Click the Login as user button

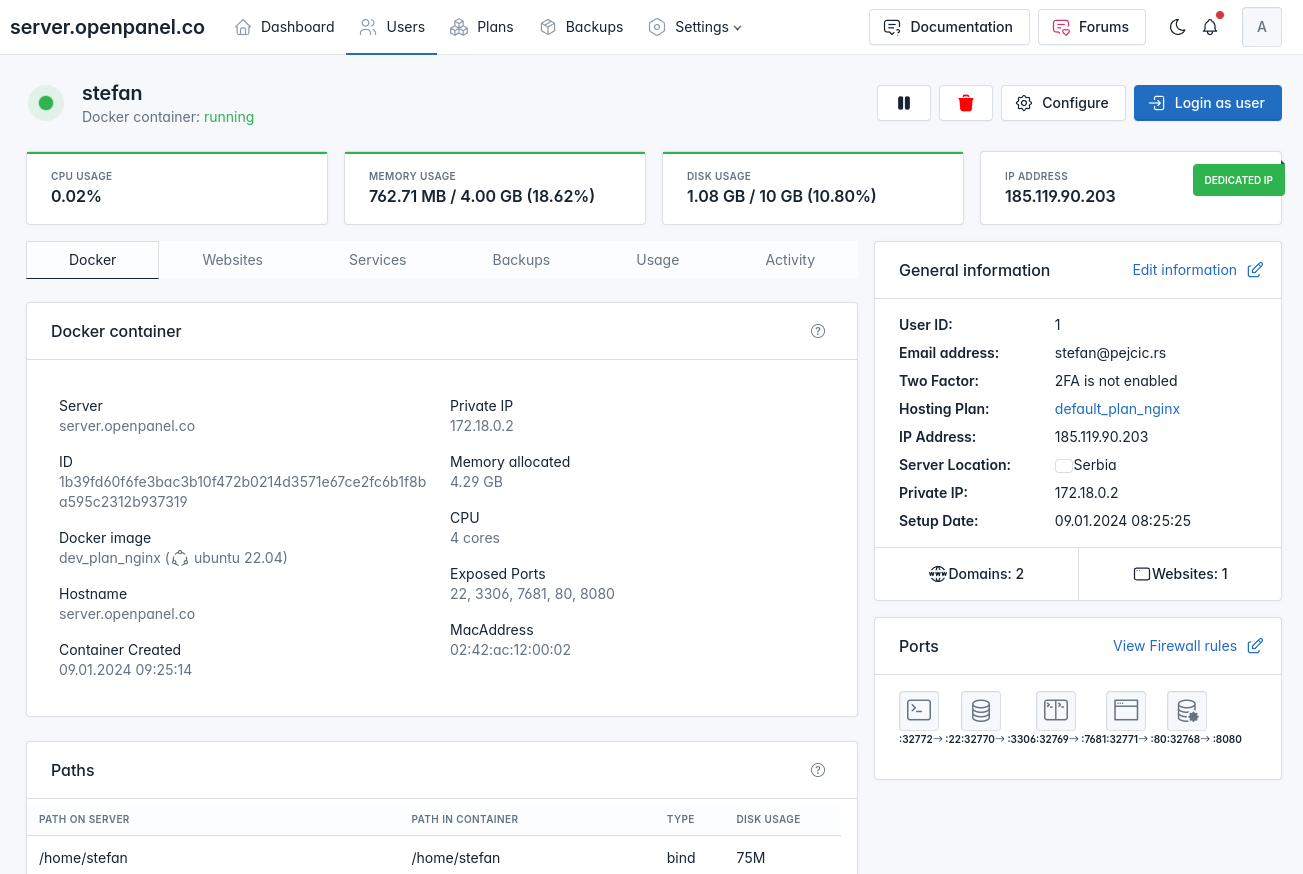pos(1207,103)
